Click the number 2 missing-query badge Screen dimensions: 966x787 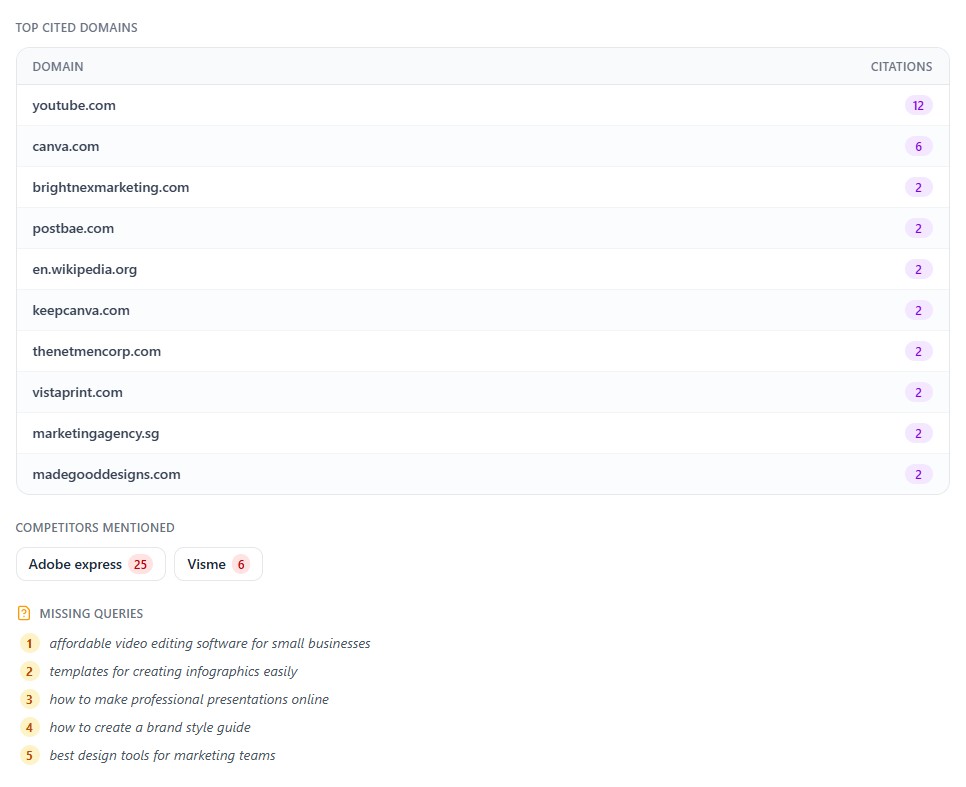coord(29,671)
